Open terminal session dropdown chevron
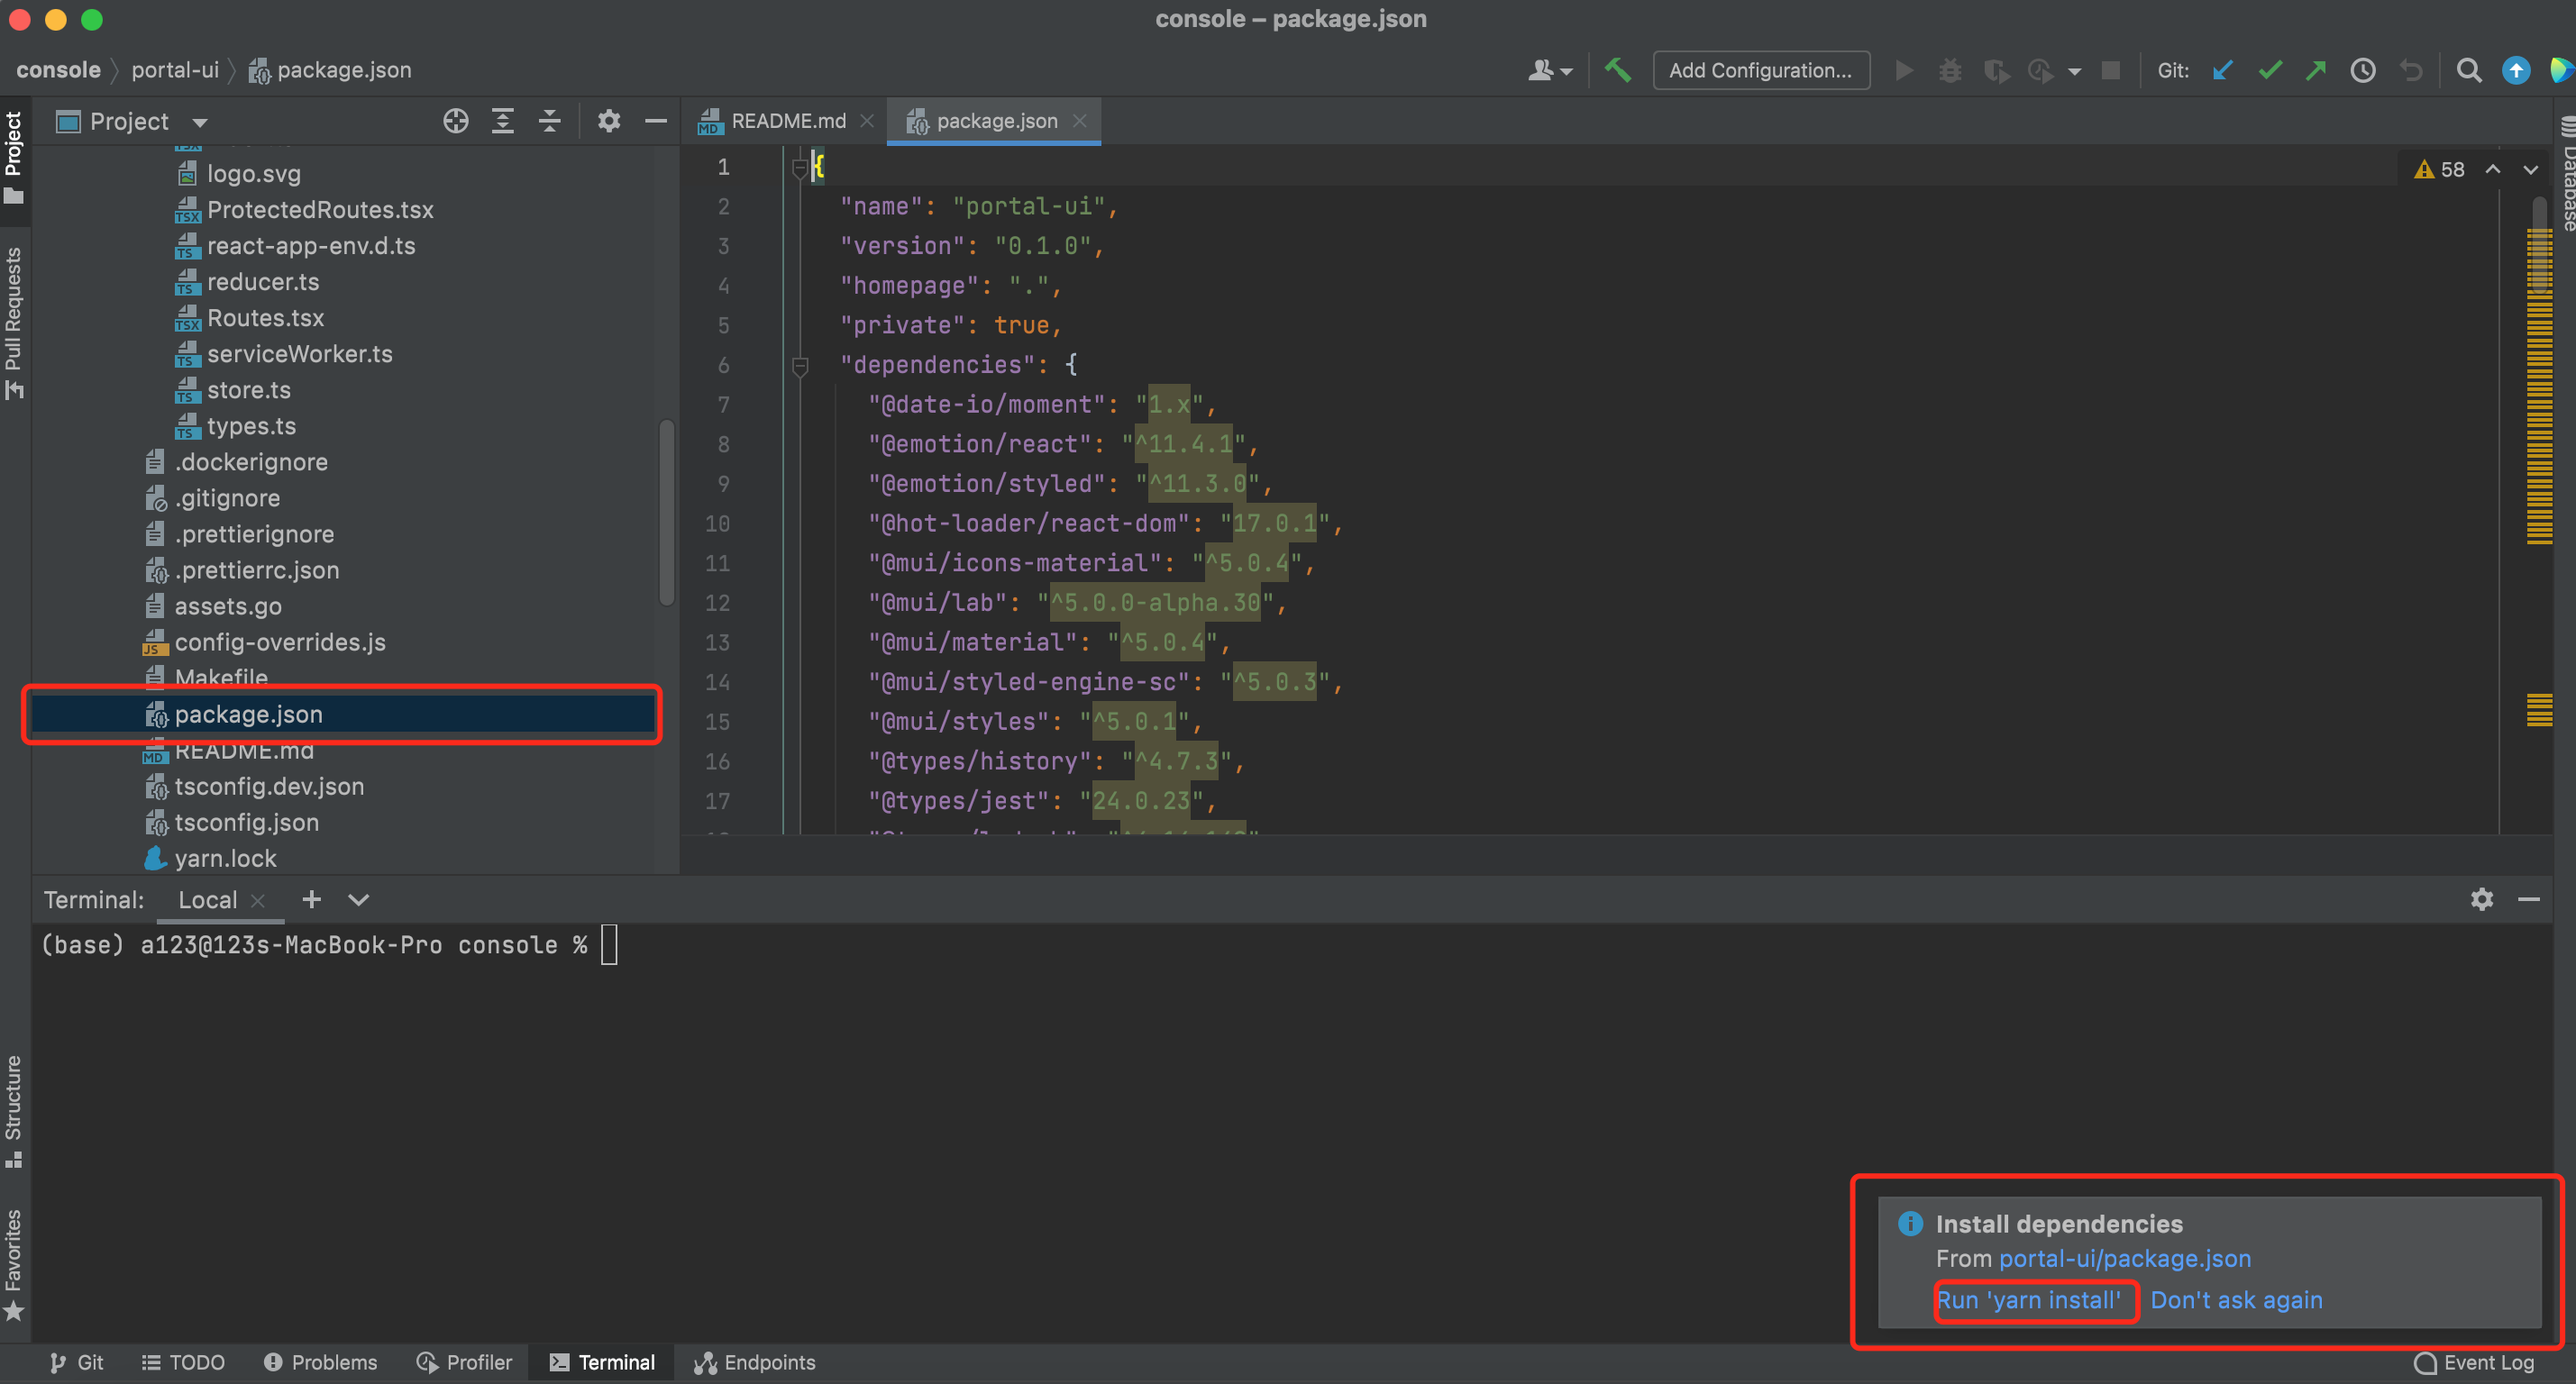The image size is (2576, 1384). coord(358,899)
